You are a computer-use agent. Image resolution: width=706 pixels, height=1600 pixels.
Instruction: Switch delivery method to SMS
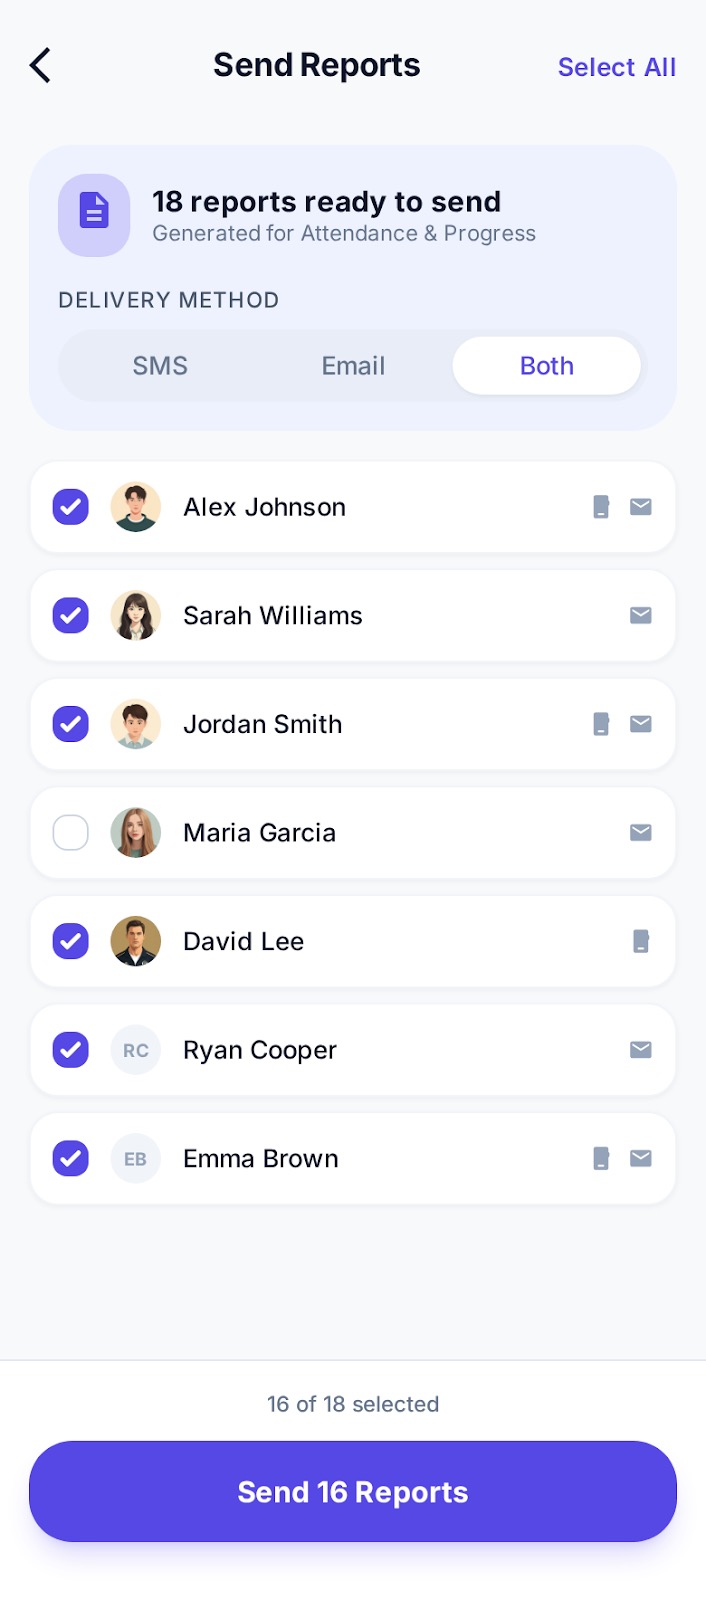[x=160, y=365]
